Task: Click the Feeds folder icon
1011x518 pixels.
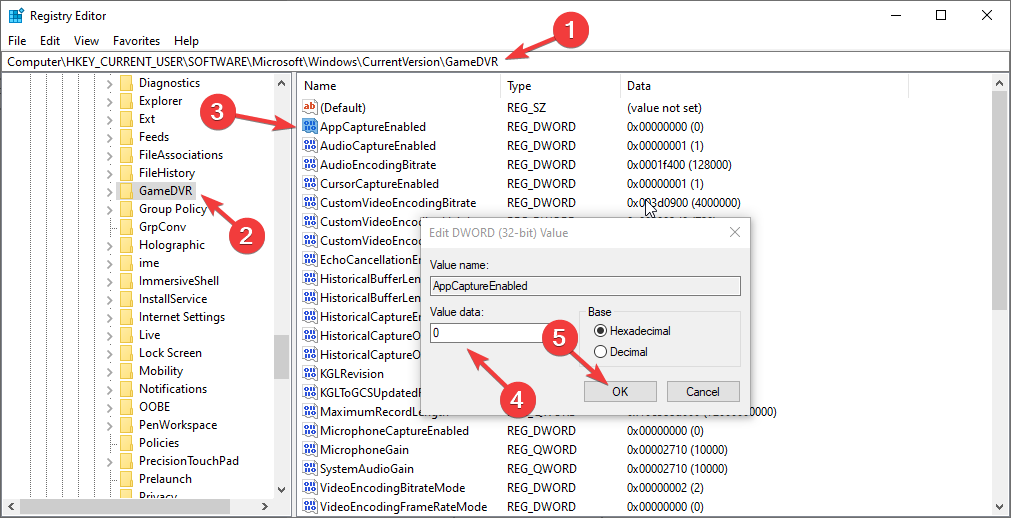Action: 126,137
